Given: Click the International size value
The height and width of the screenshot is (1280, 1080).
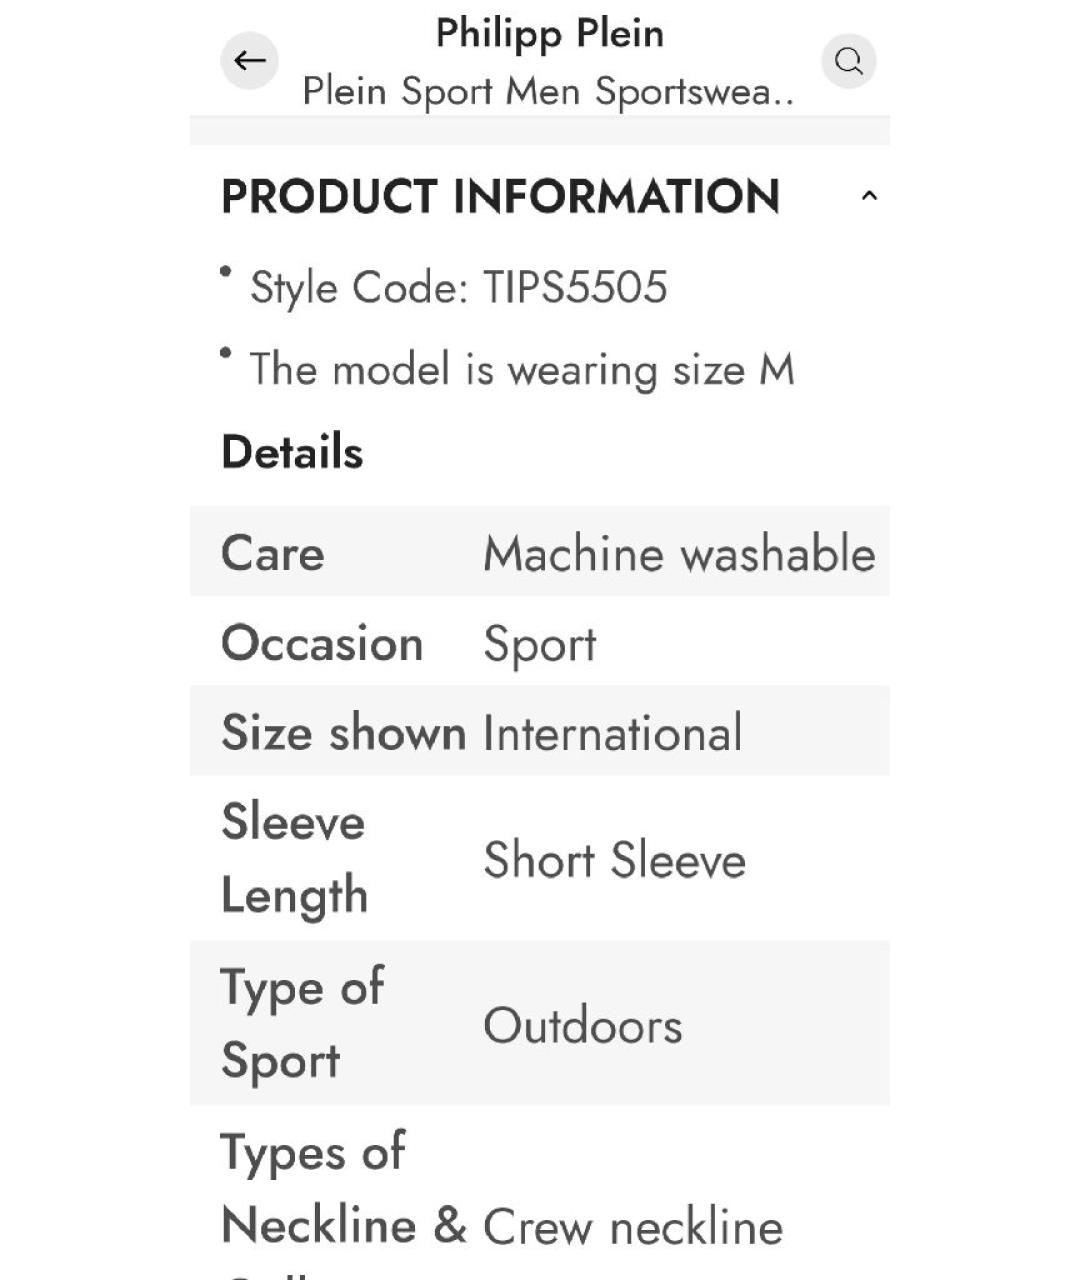Looking at the screenshot, I should point(612,733).
